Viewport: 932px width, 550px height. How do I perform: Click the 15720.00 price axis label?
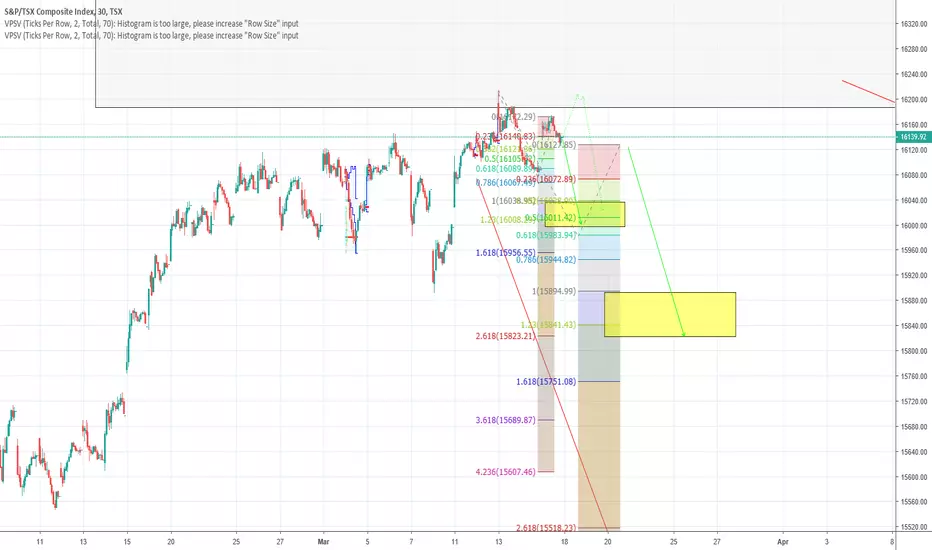point(914,401)
